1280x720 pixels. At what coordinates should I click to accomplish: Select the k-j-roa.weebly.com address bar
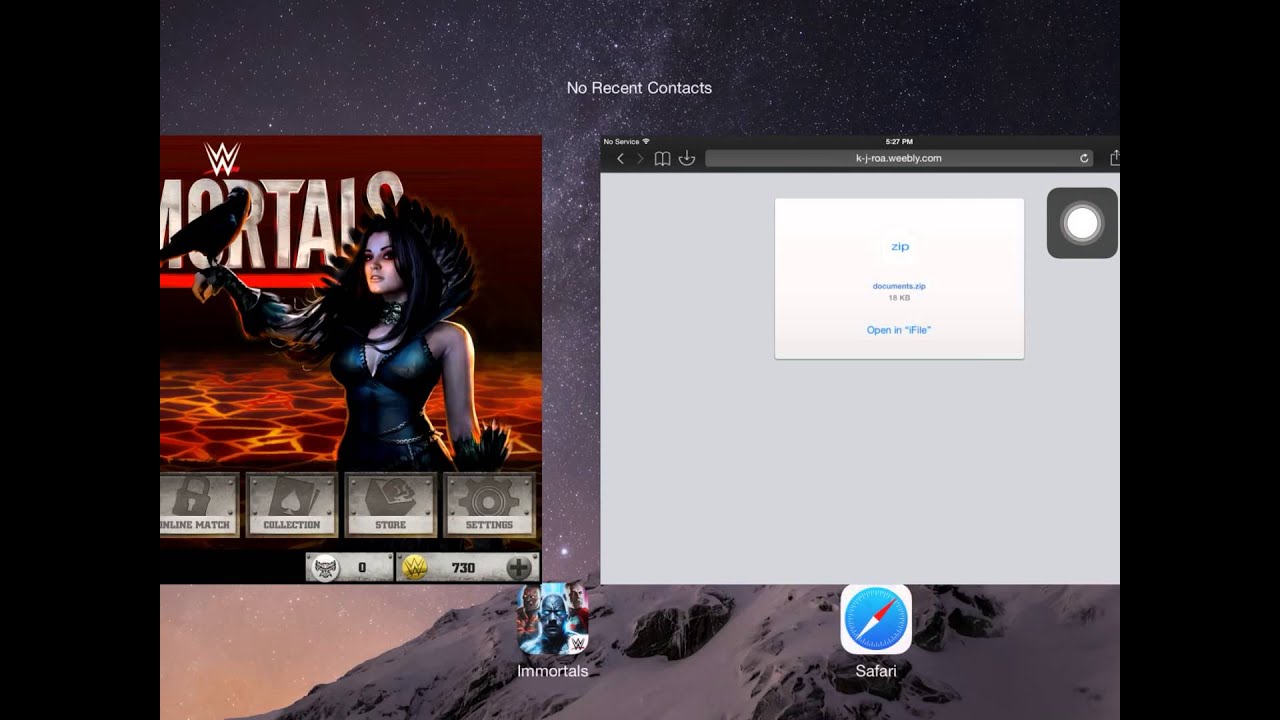pyautogui.click(x=899, y=158)
